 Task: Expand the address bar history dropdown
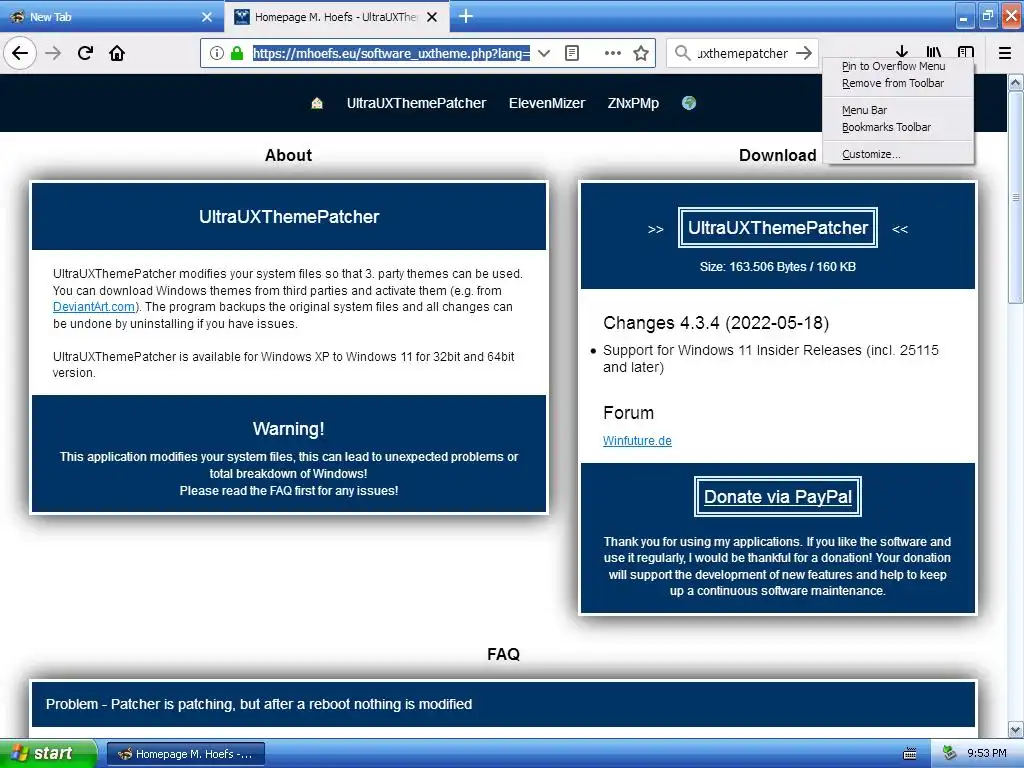pos(543,53)
